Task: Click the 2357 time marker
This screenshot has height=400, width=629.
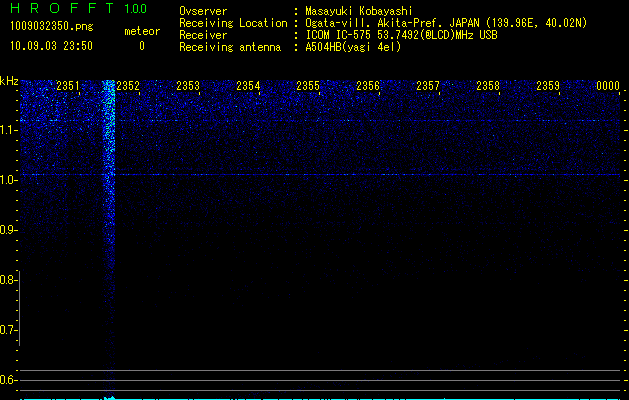Action: click(428, 86)
